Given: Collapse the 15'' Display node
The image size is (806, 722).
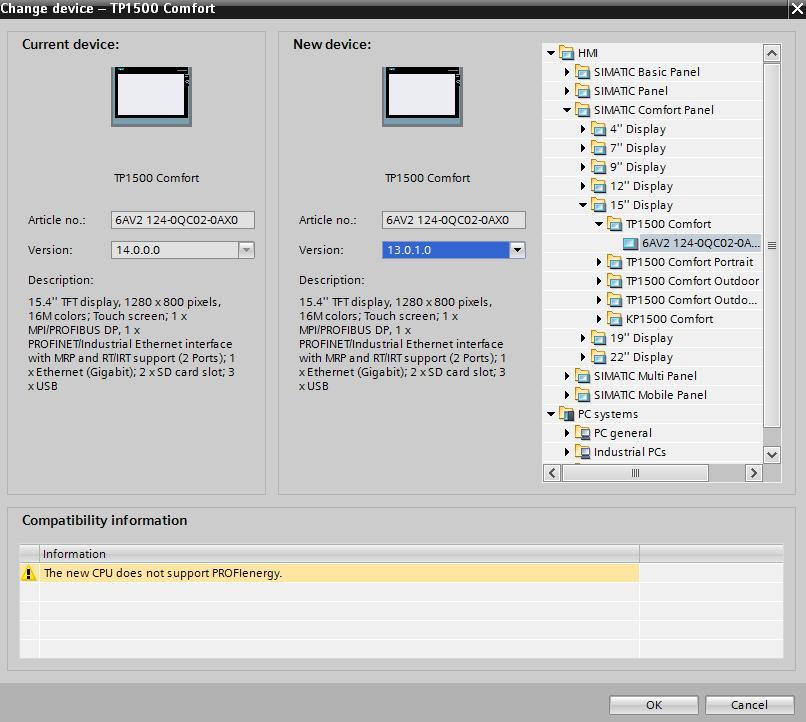Looking at the screenshot, I should 583,205.
